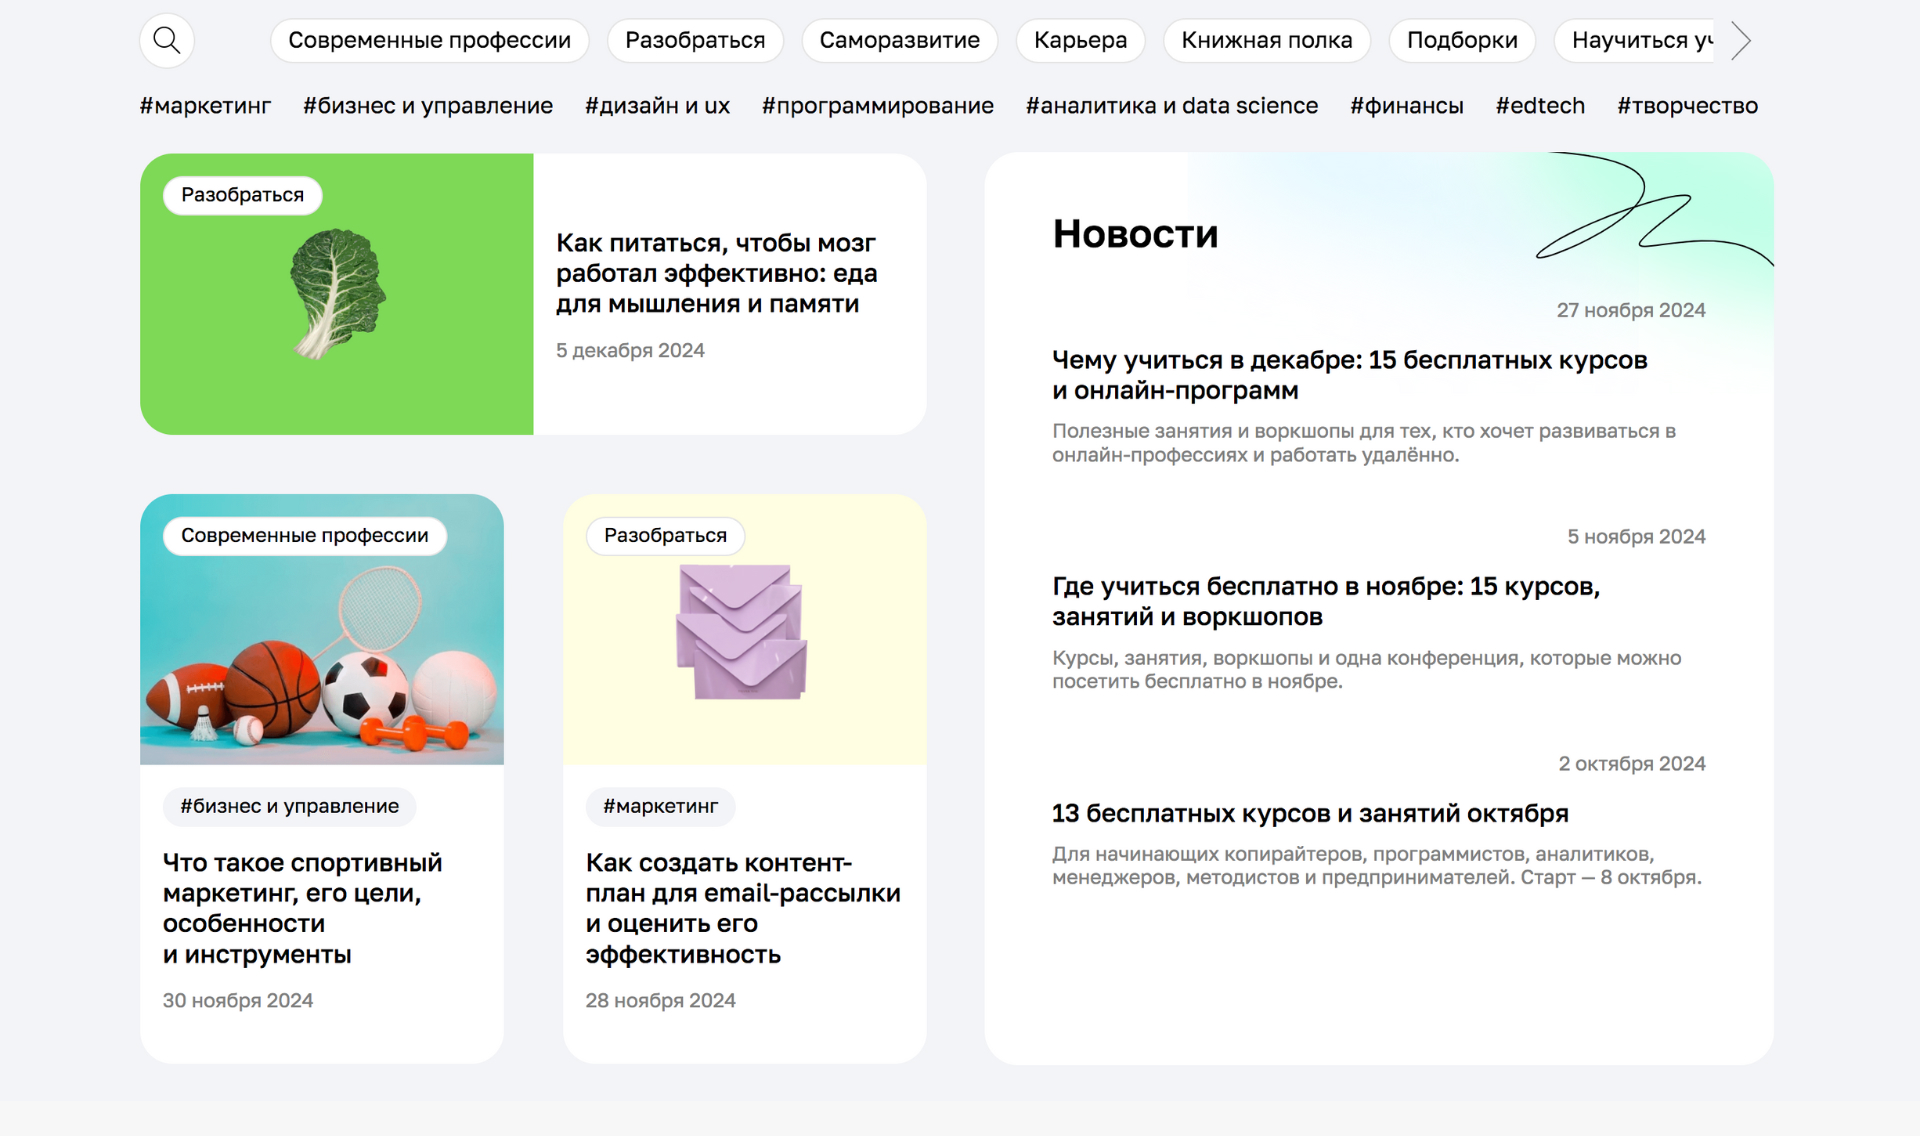
Task: Click the date 5 декабря 2024
Action: click(630, 351)
